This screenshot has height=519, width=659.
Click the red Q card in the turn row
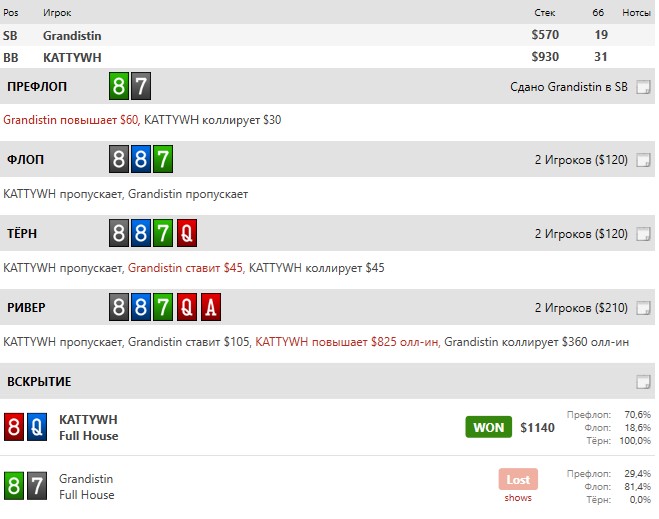(188, 234)
